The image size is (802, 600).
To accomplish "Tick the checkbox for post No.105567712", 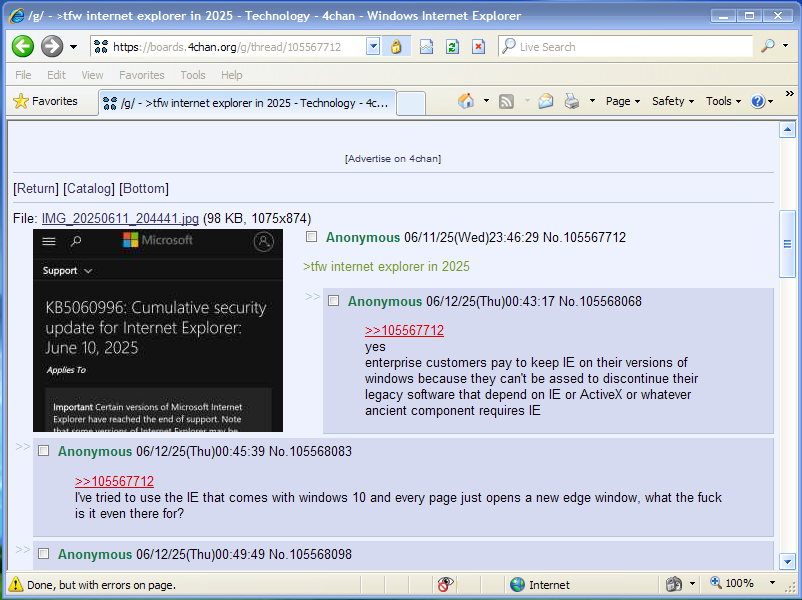I will 311,236.
